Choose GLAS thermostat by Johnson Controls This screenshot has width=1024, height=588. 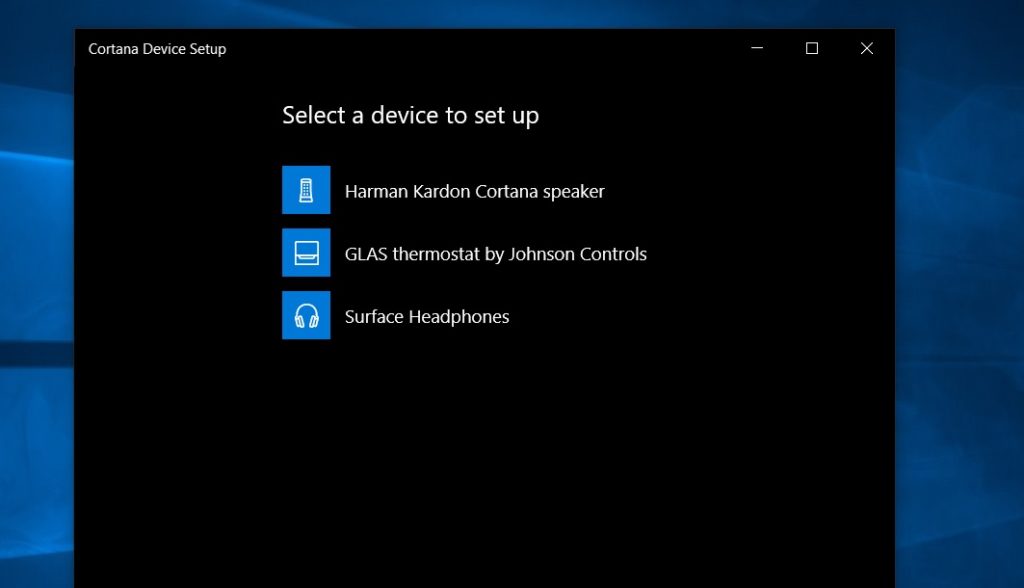tap(496, 254)
